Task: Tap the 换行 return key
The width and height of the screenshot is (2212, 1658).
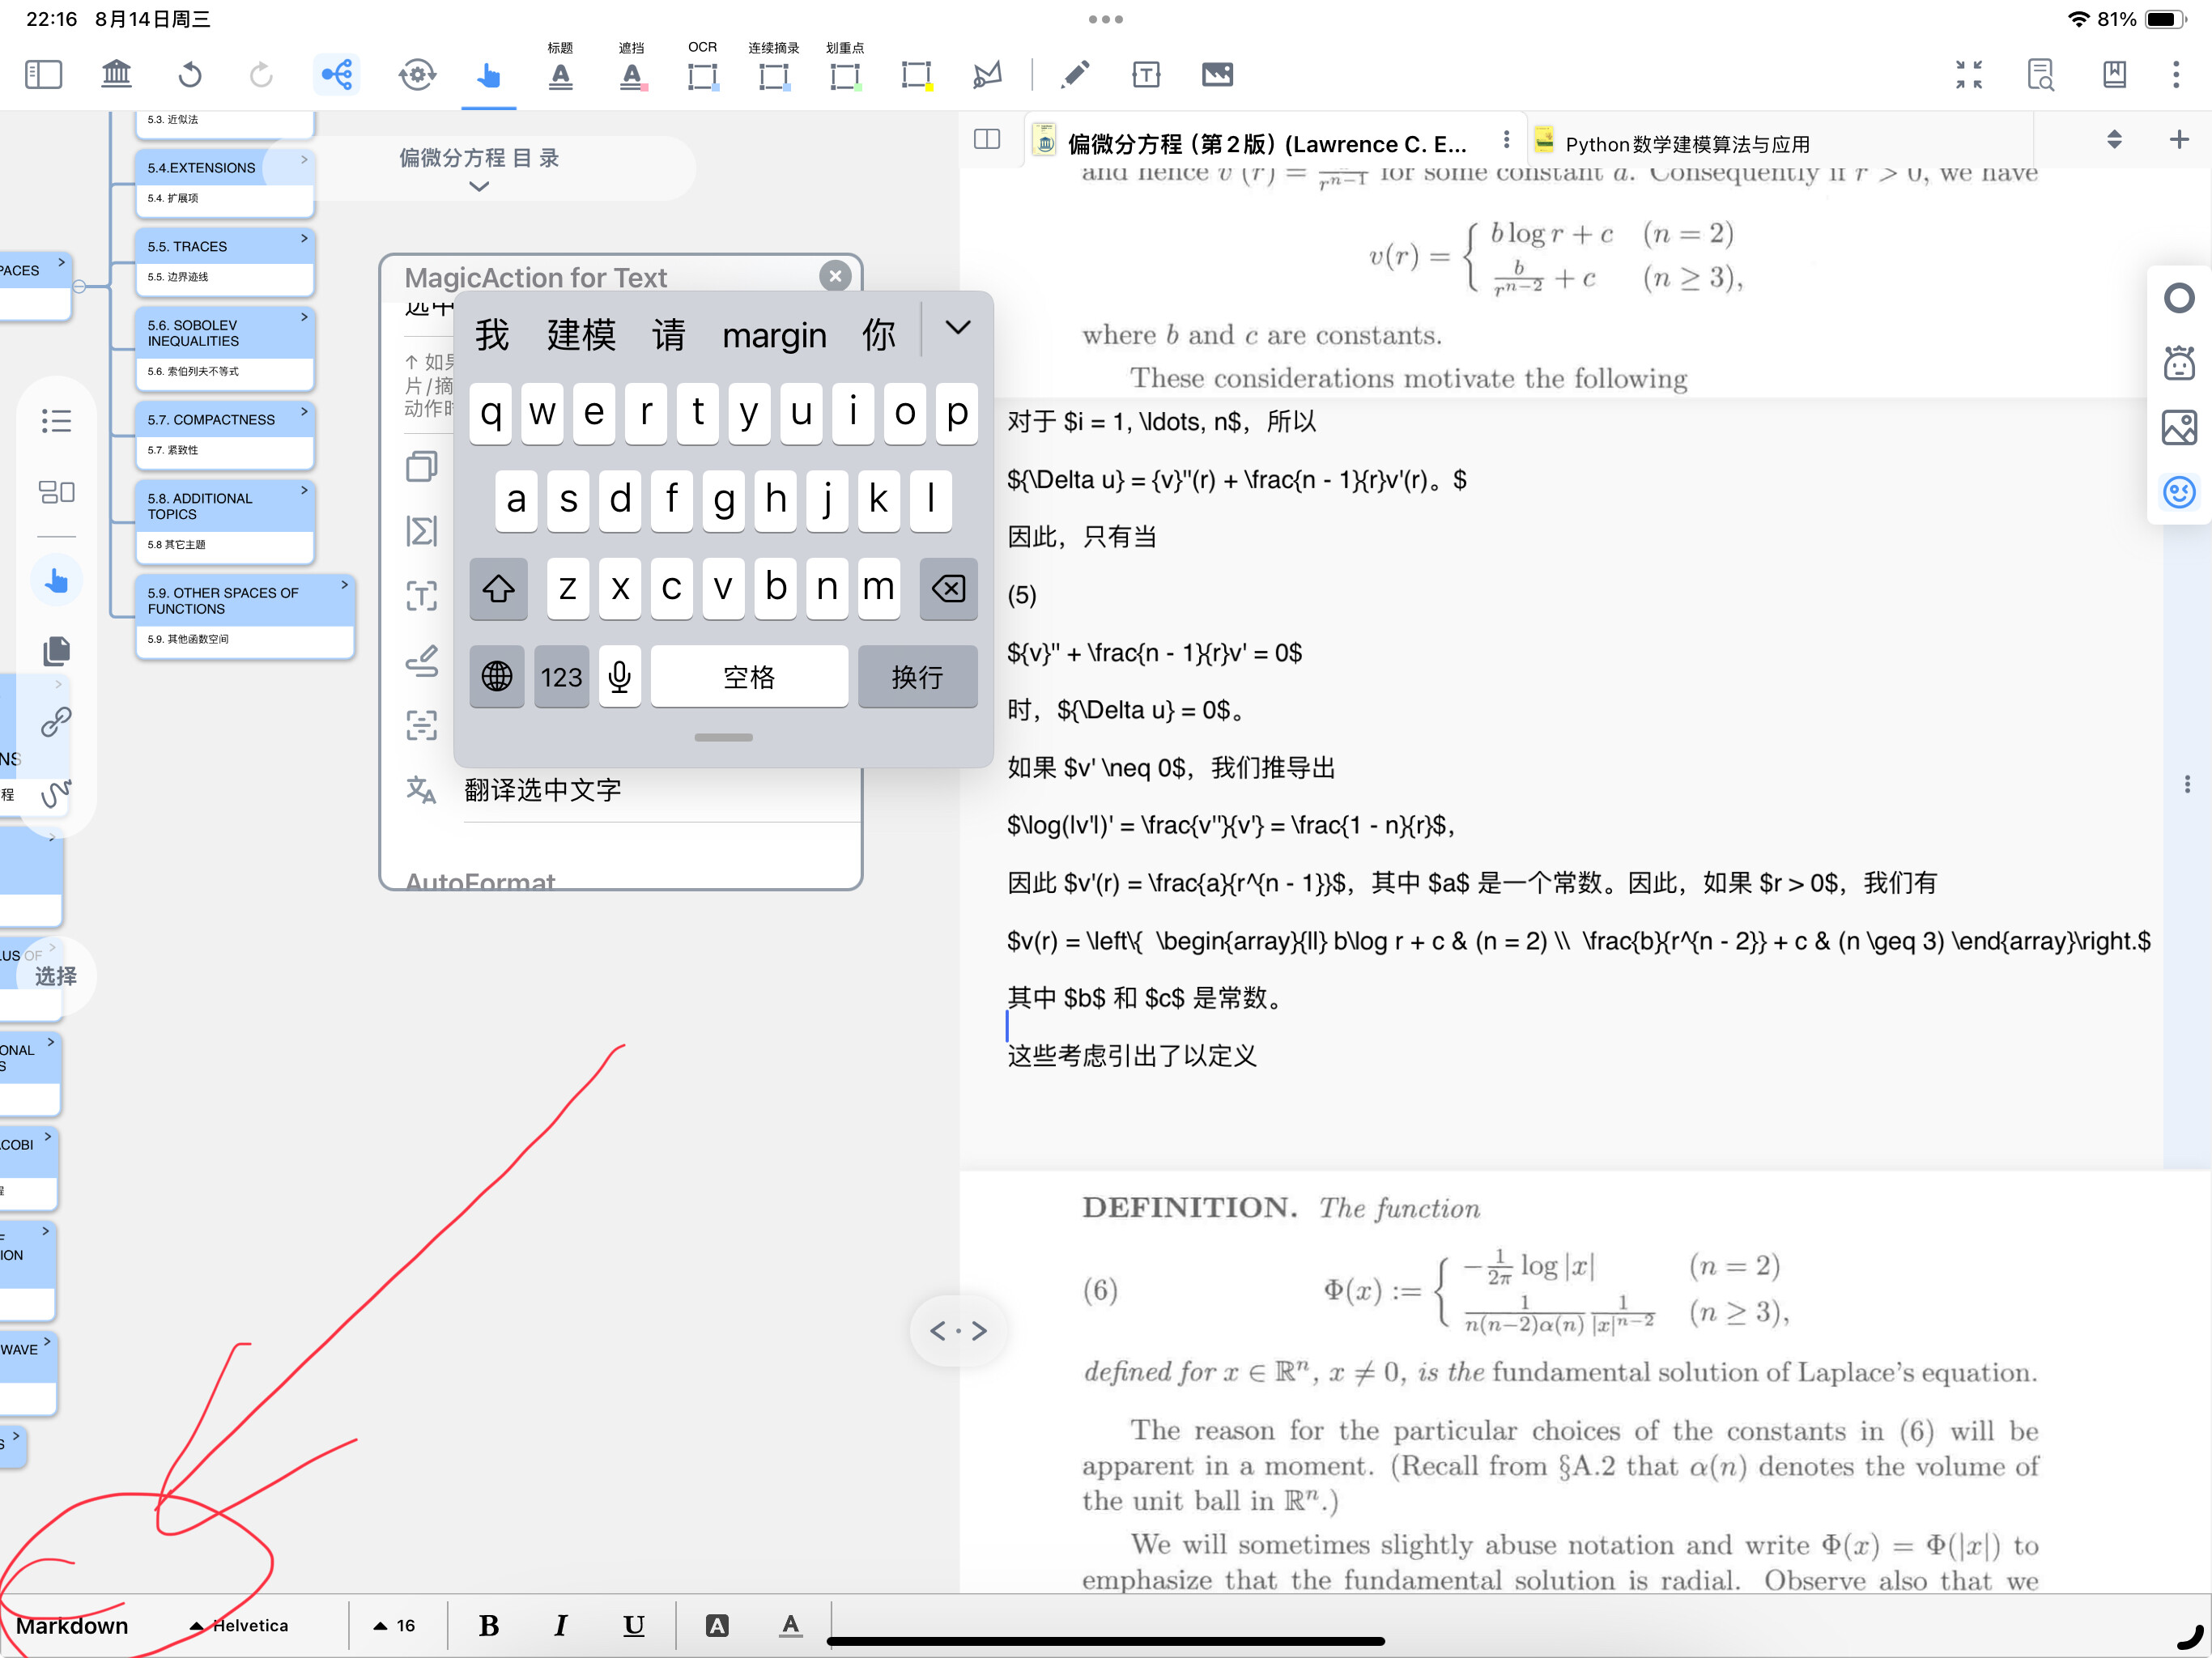Action: 917,677
